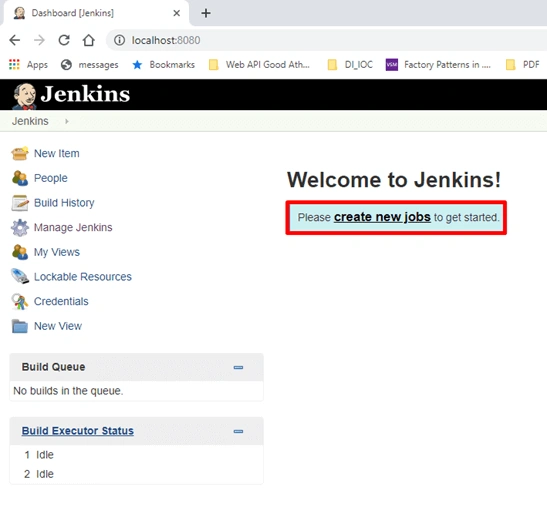This screenshot has height=507, width=547.
Task: Follow the create new jobs link
Action: click(382, 217)
